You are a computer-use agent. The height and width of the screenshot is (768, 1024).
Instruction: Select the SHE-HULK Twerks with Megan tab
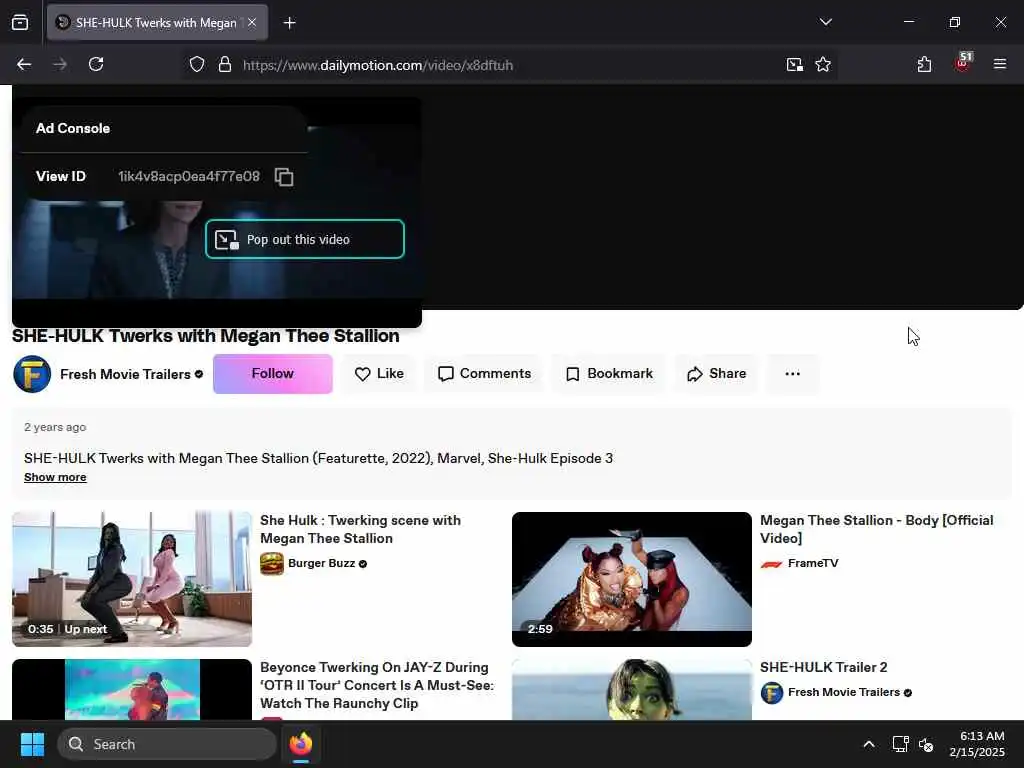157,23
